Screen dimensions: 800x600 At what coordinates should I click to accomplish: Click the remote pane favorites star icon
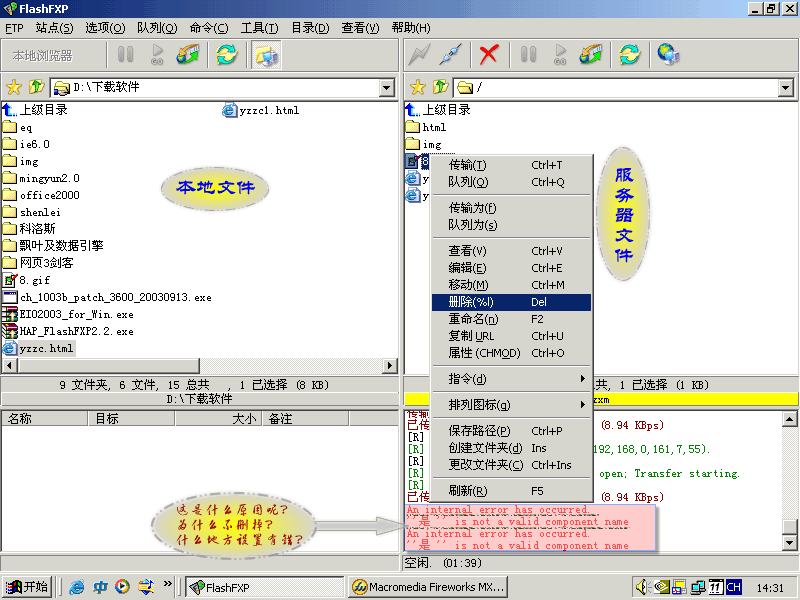pos(418,87)
